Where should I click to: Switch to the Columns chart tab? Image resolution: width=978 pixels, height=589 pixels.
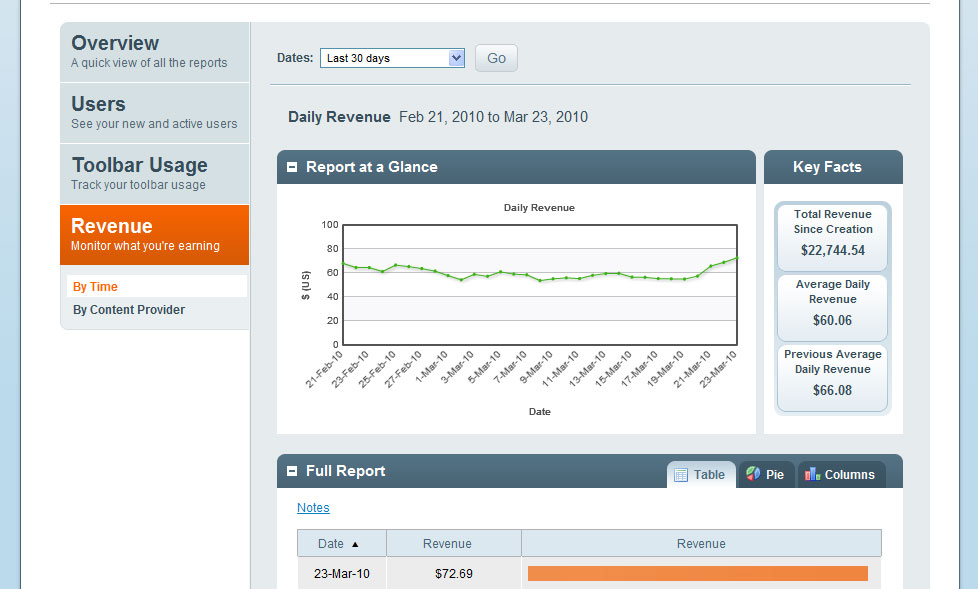pos(841,475)
